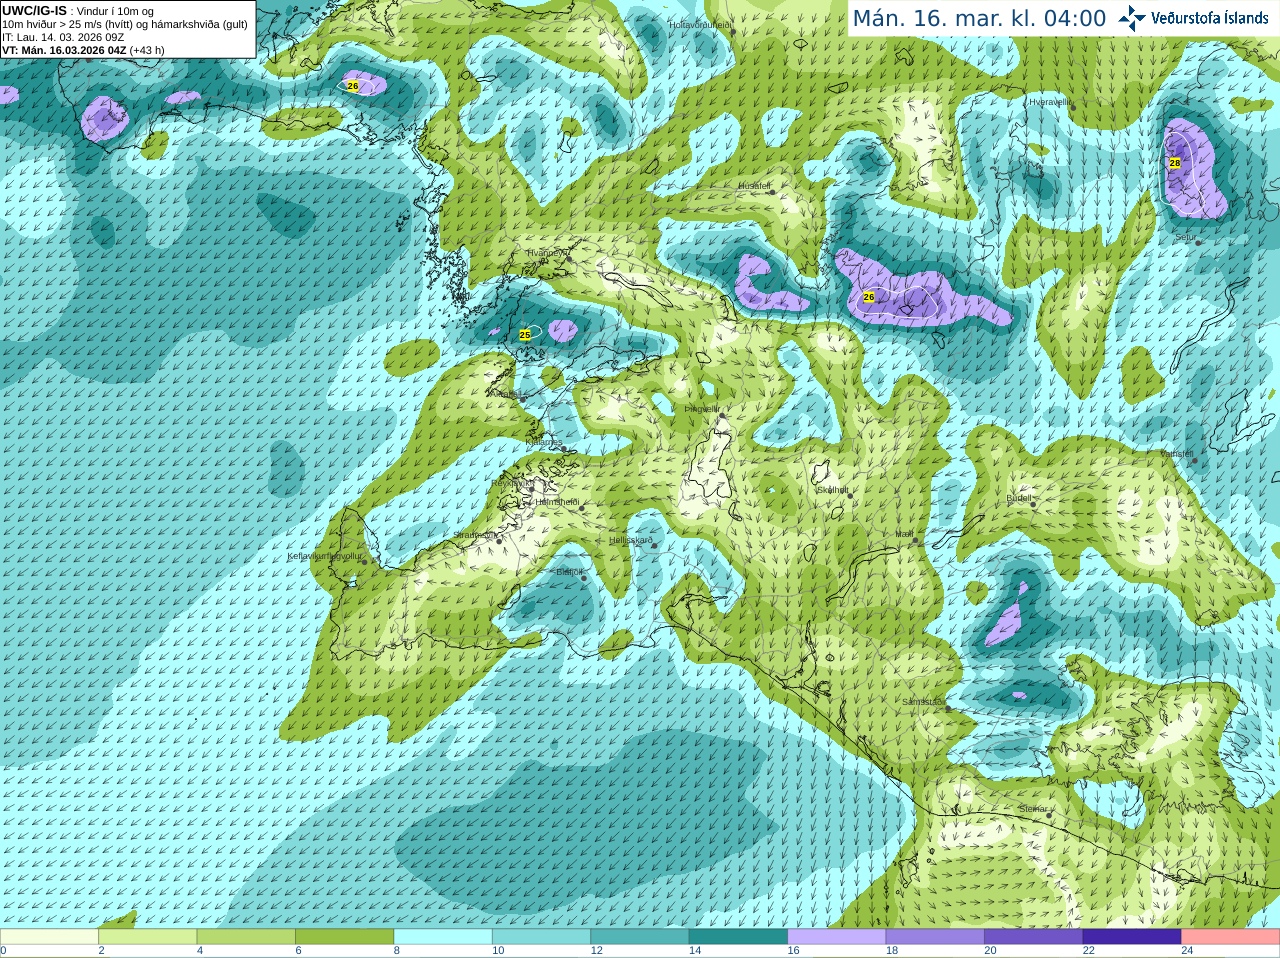Click the Akranes station label

tap(504, 394)
